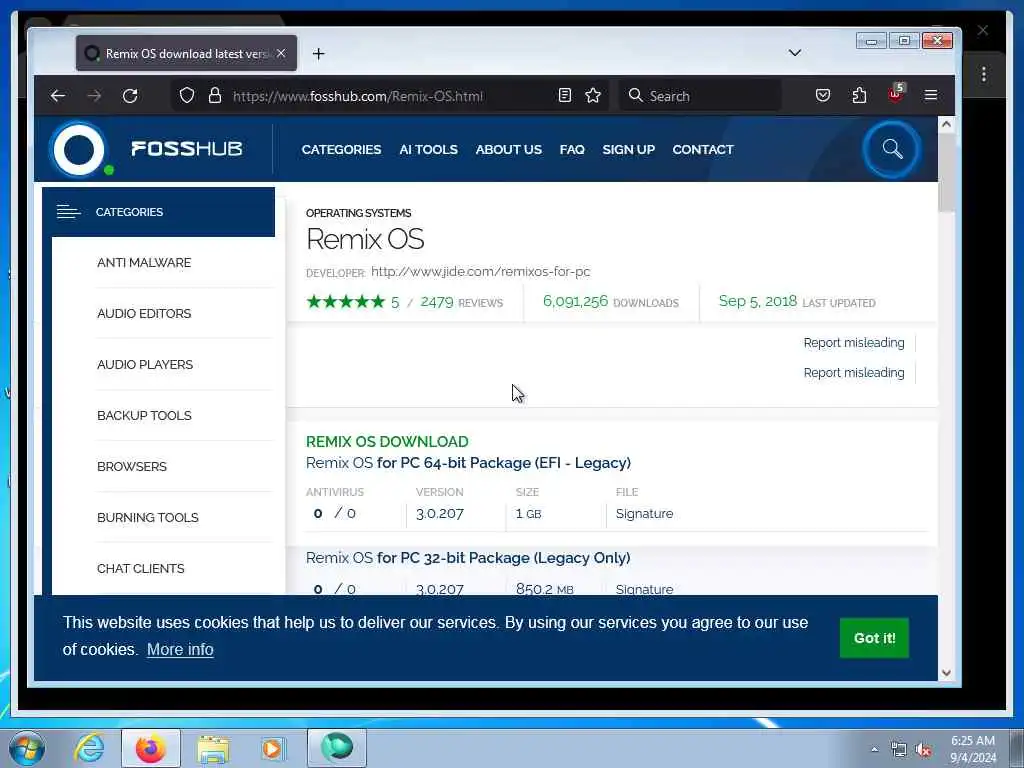Open the taskbar clock showing 6:25 AM
Viewport: 1024px width, 768px height.
[x=973, y=749]
